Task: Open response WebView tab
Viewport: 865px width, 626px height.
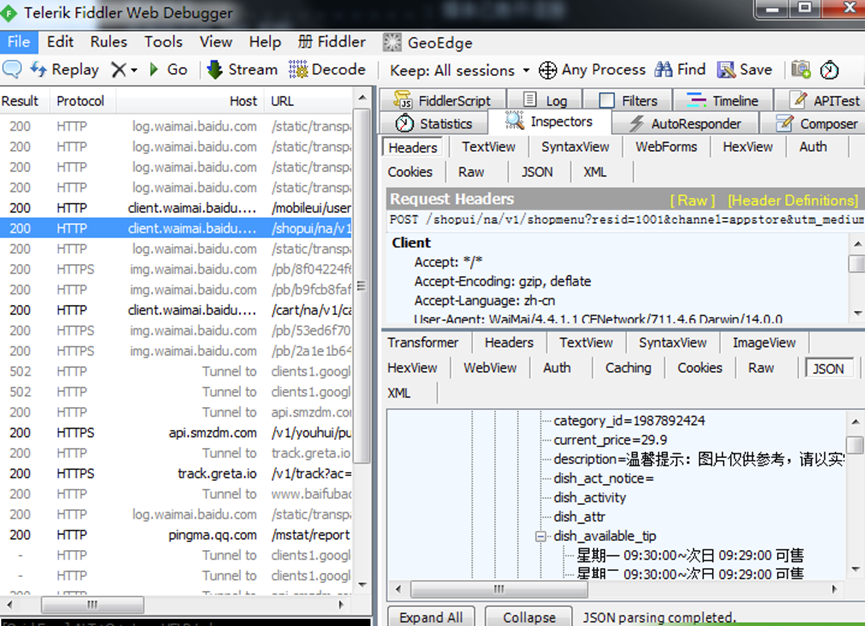Action: (x=490, y=368)
